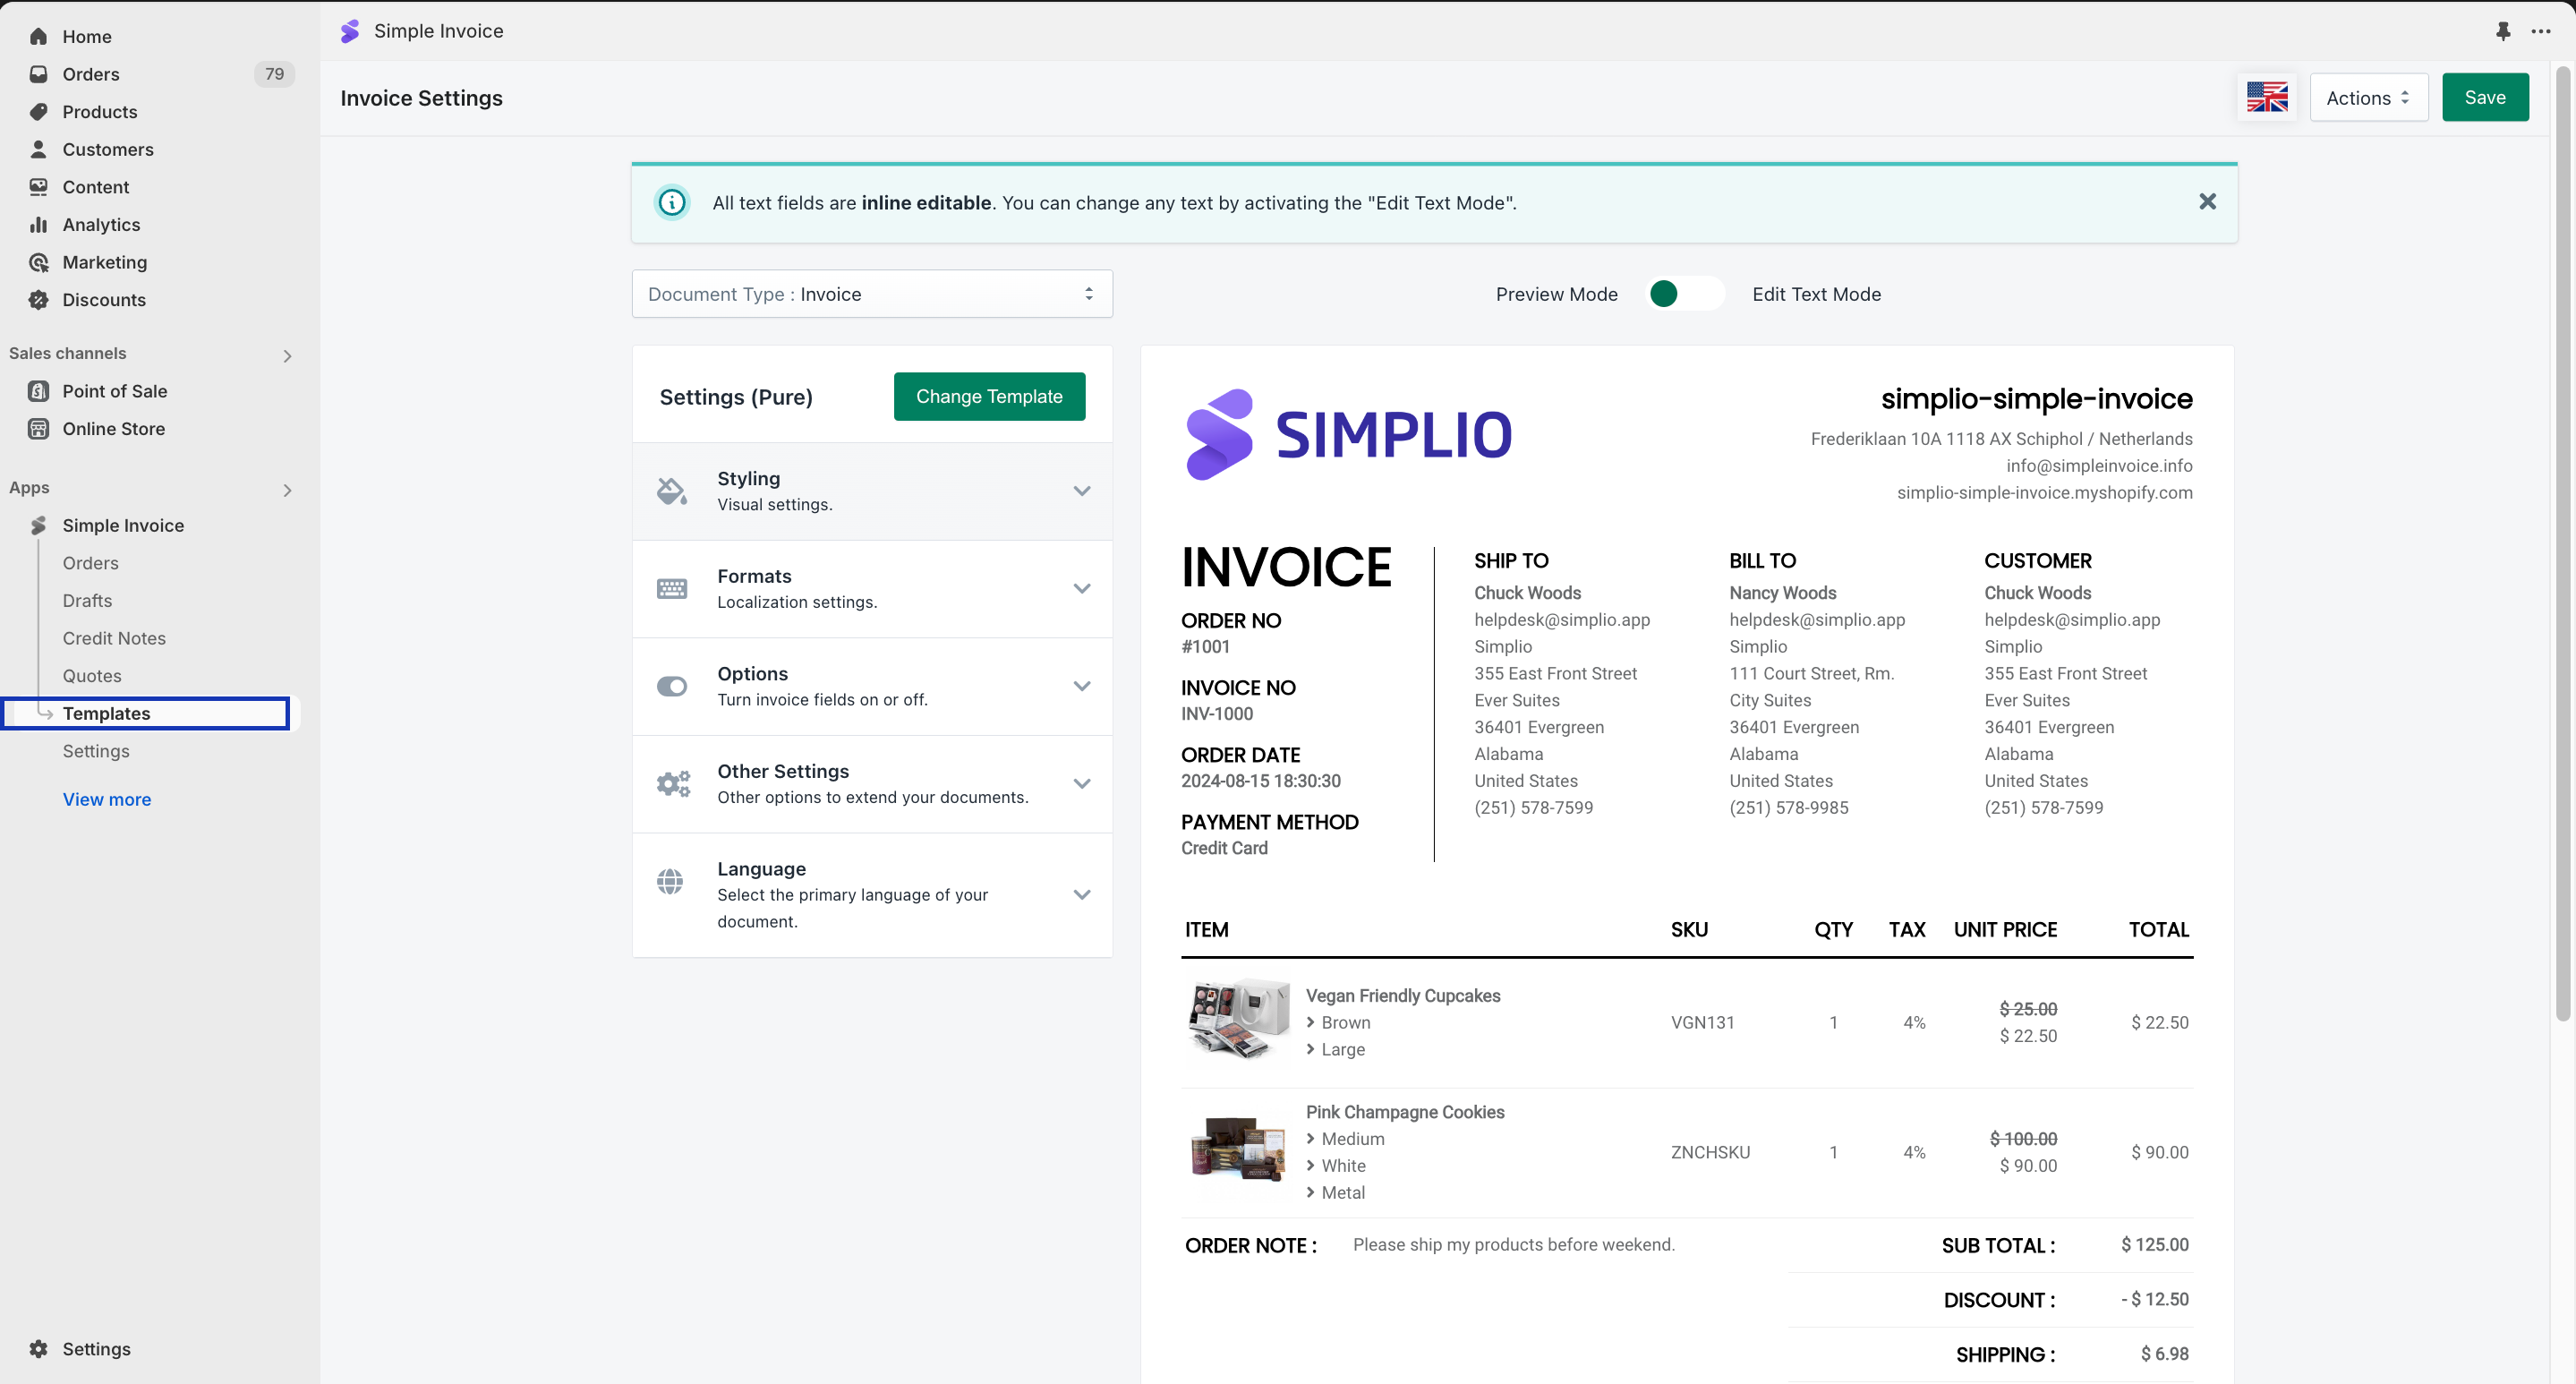Open the three-dots more menu

click(2541, 31)
